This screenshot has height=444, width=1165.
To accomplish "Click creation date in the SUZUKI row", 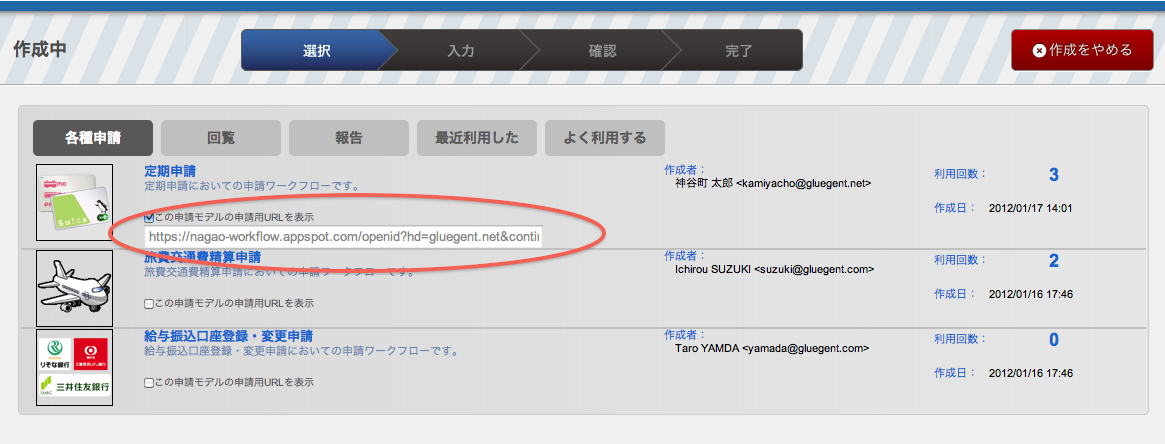I will pos(1031,294).
